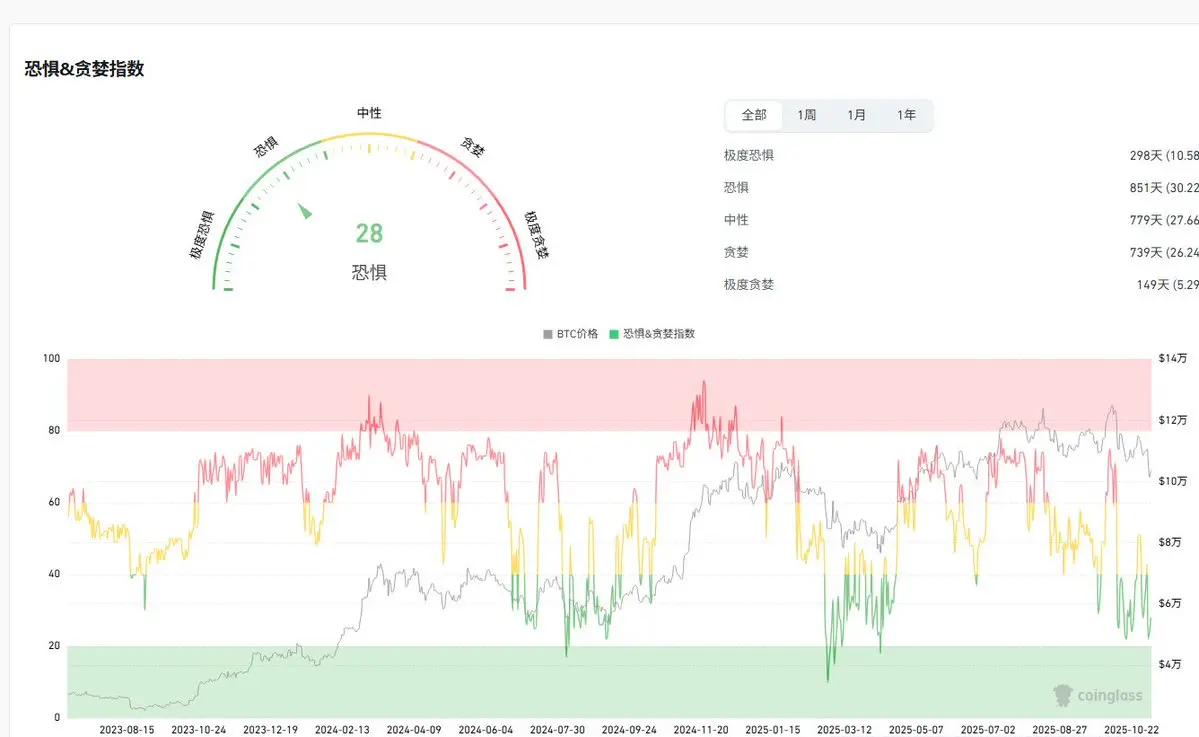Click the 极度贪婪 statistics row label

(749, 284)
